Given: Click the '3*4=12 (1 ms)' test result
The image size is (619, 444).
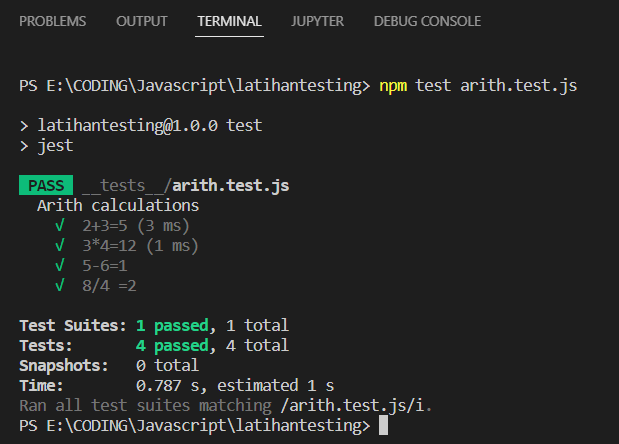Looking at the screenshot, I should pyautogui.click(x=140, y=246).
